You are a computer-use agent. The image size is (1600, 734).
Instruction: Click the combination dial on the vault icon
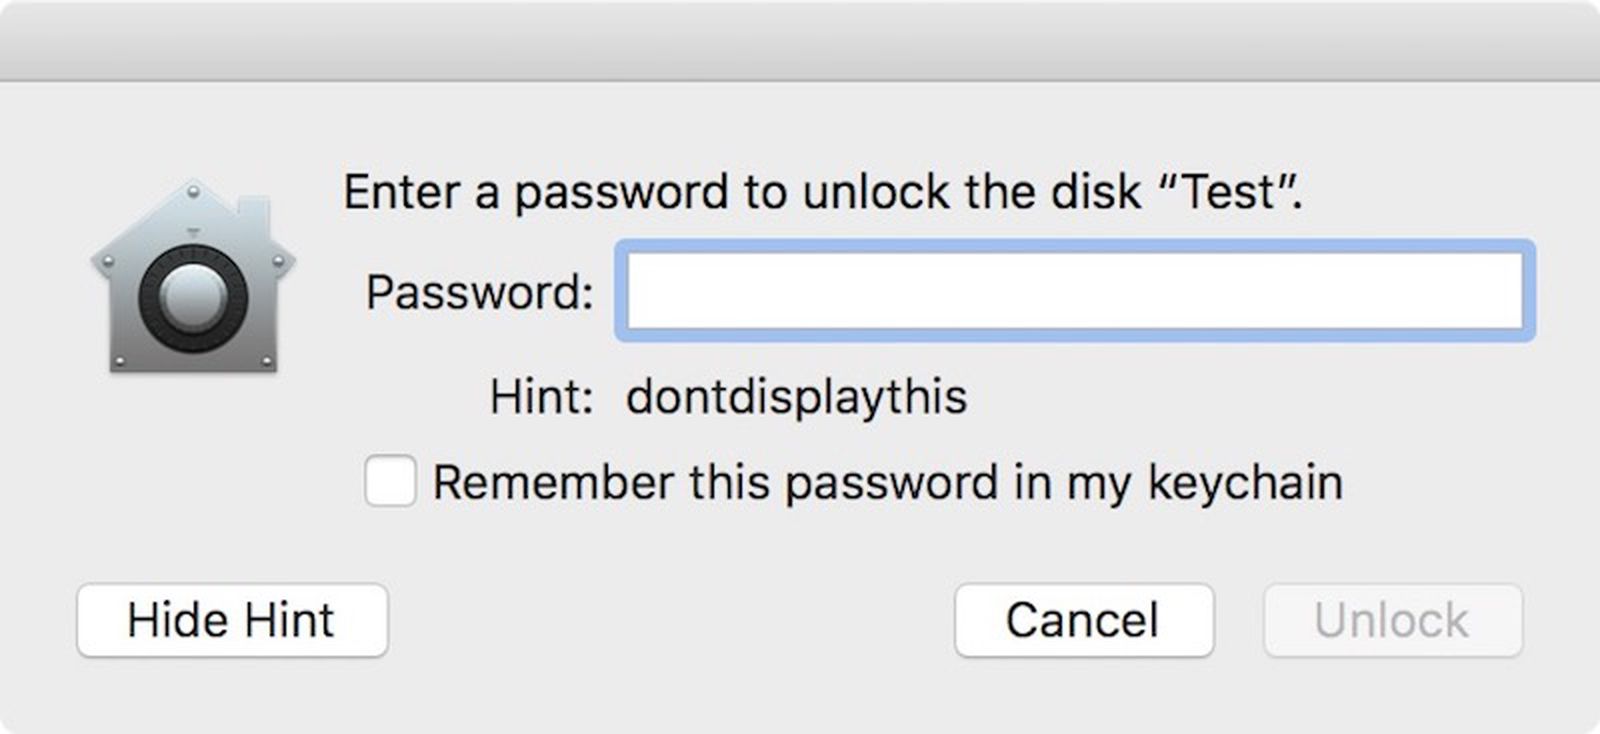tap(193, 299)
